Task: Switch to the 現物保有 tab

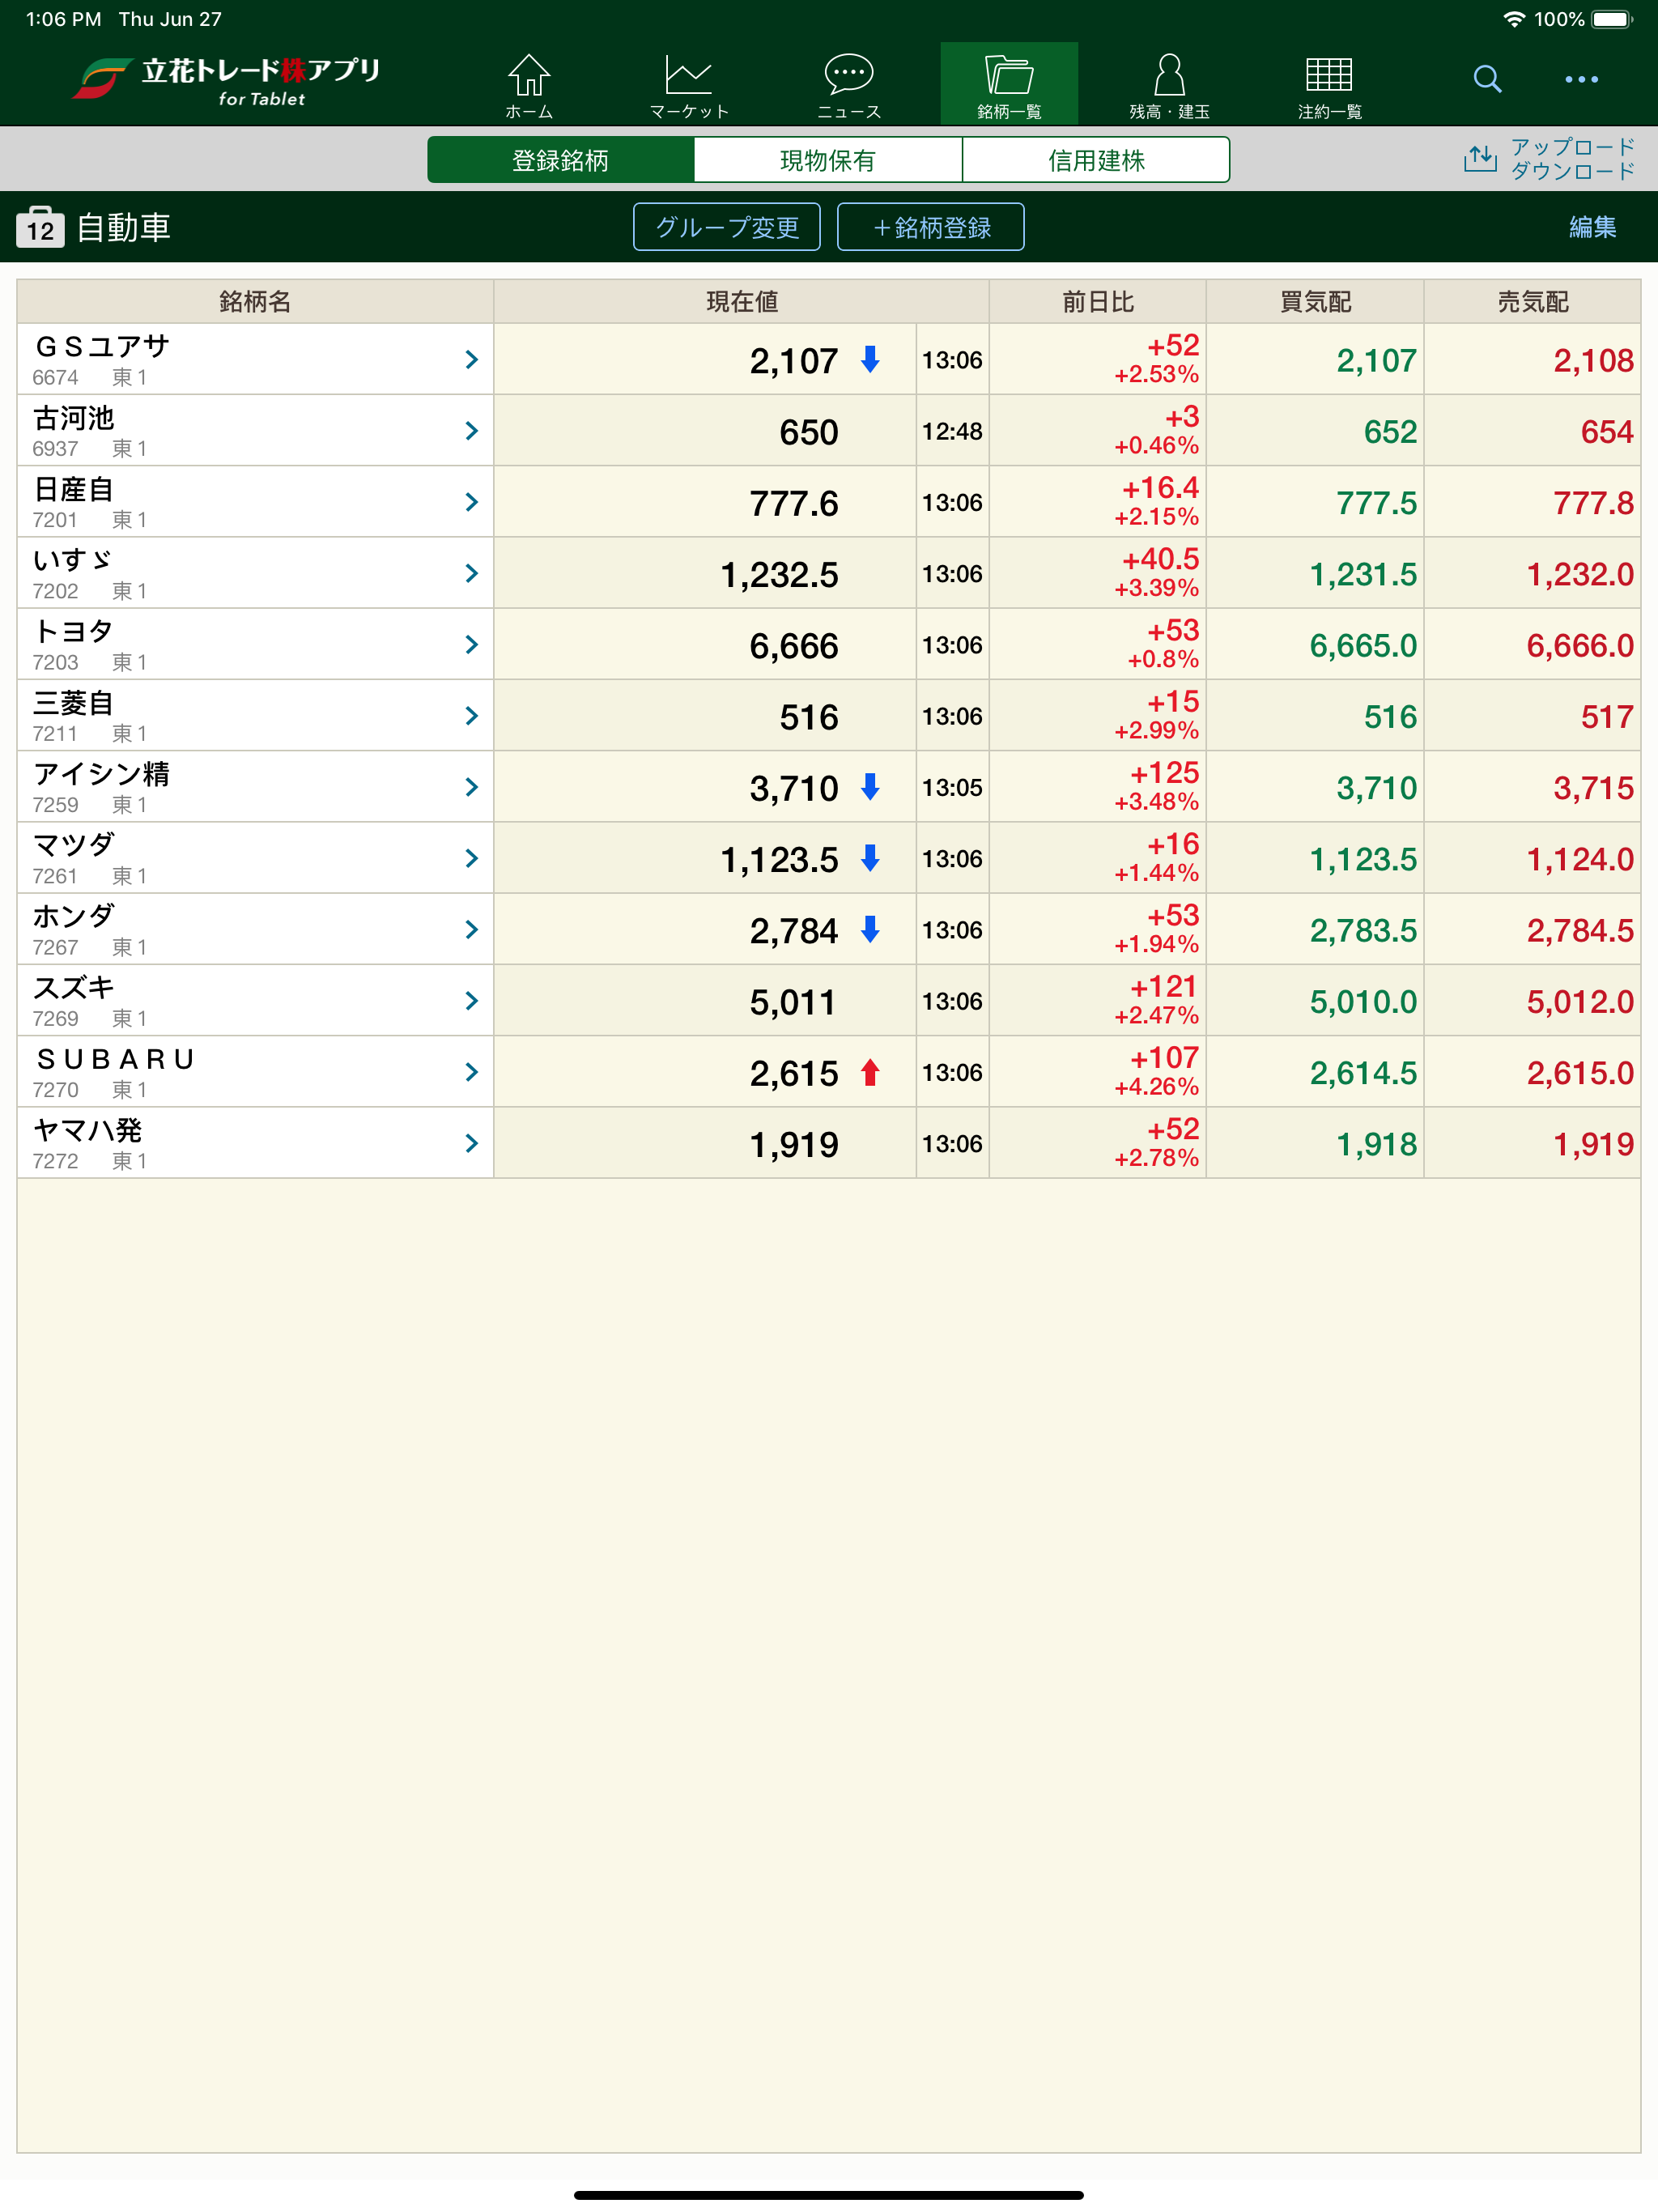Action: pos(828,160)
